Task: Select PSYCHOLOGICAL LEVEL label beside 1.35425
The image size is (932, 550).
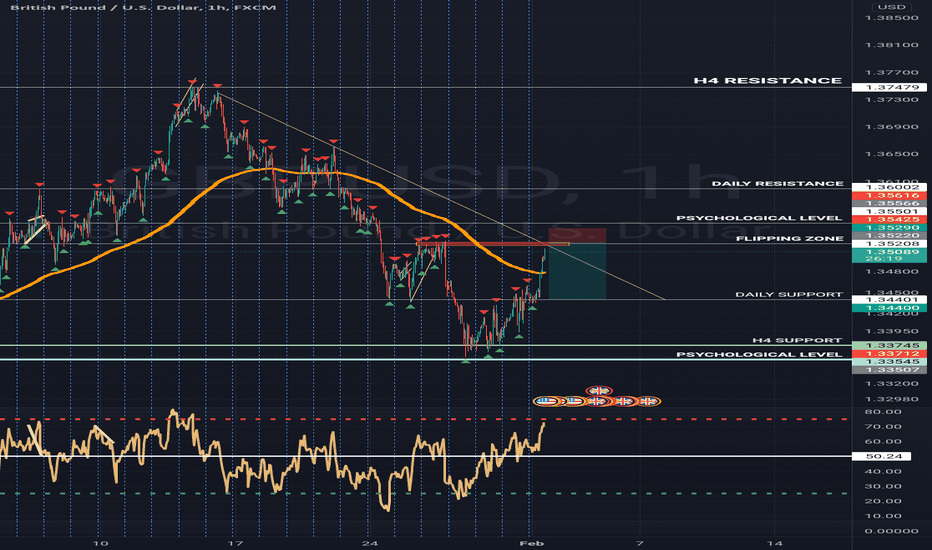Action: (759, 218)
